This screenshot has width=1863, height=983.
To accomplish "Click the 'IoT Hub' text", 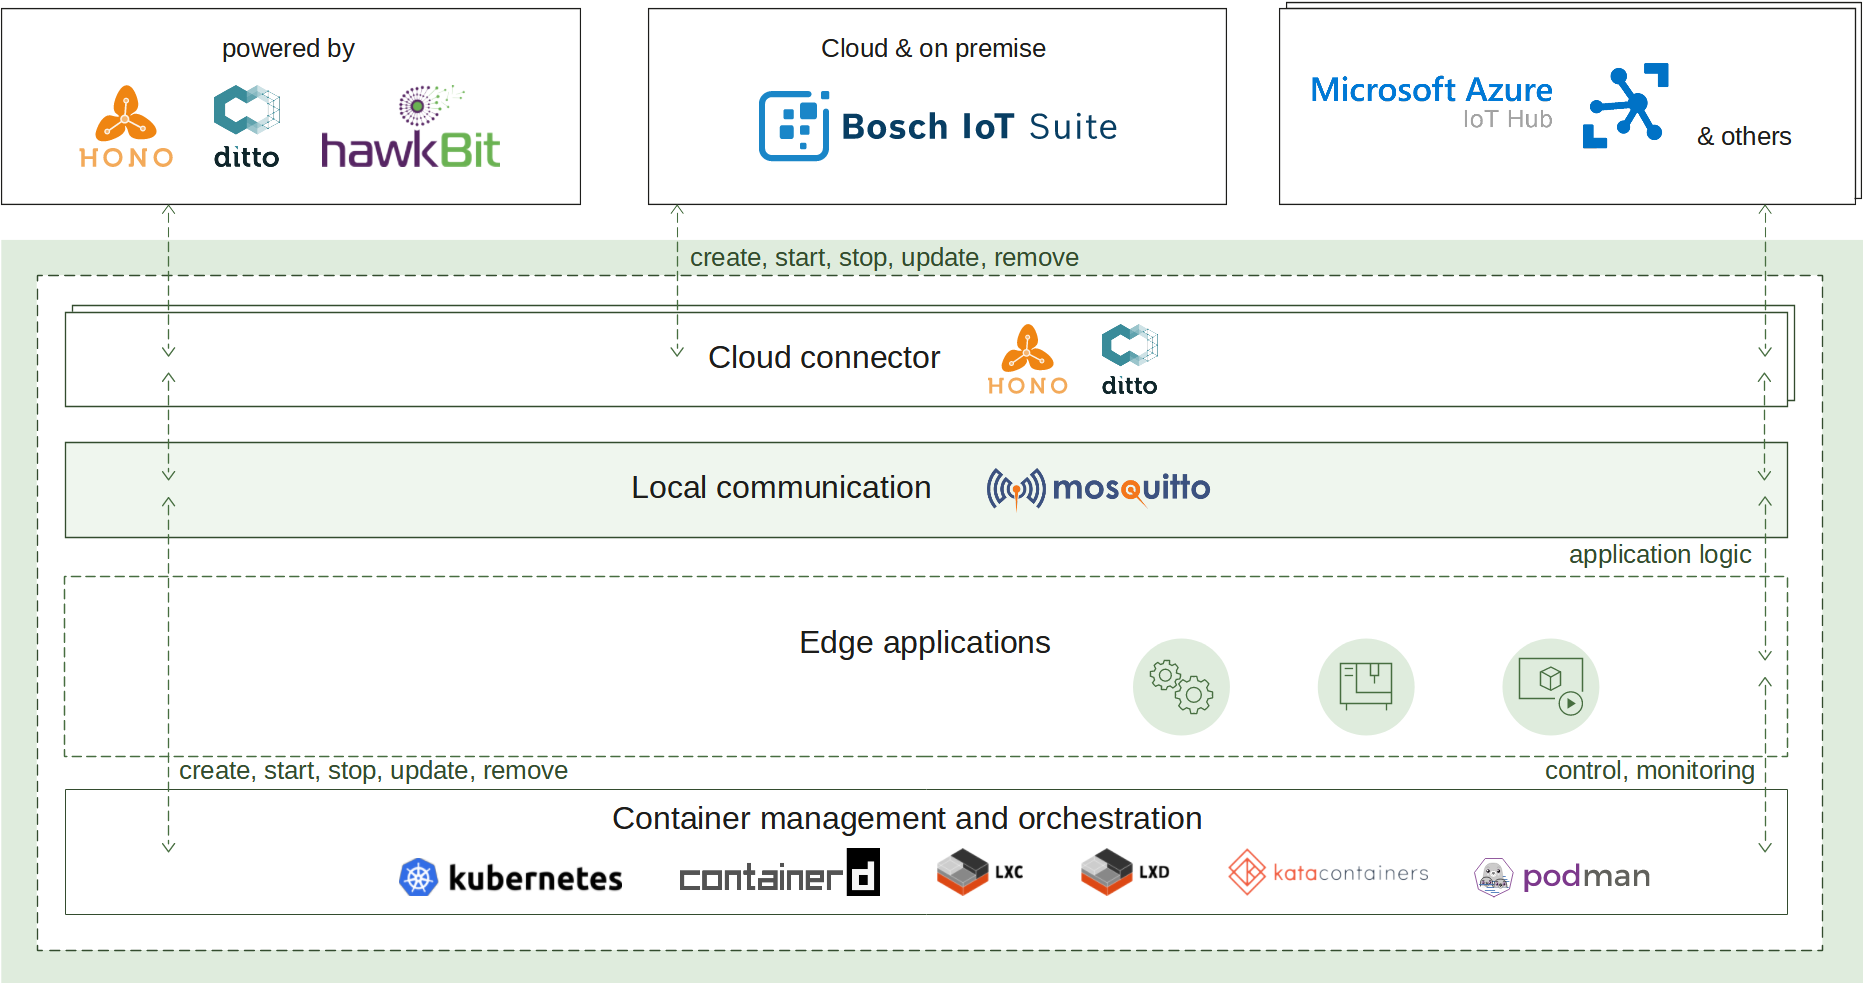I will click(x=1507, y=119).
